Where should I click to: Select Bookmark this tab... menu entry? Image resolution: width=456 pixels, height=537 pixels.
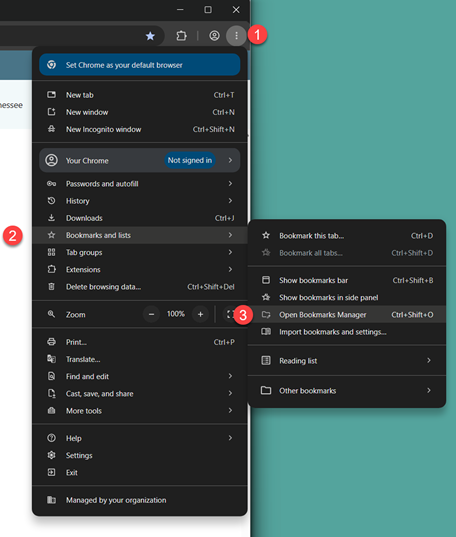tap(347, 236)
